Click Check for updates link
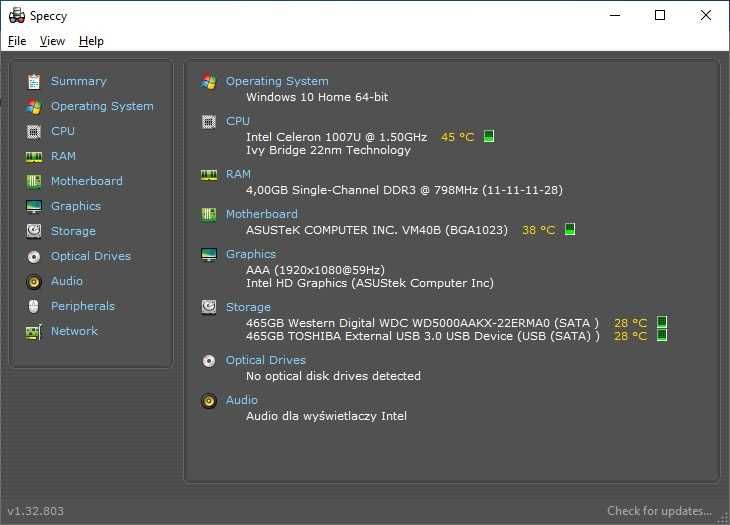Viewport: 730px width, 525px height. point(659,511)
